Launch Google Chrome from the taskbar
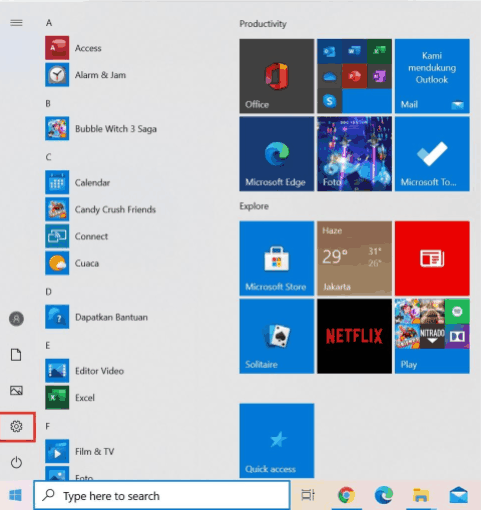 [x=346, y=495]
